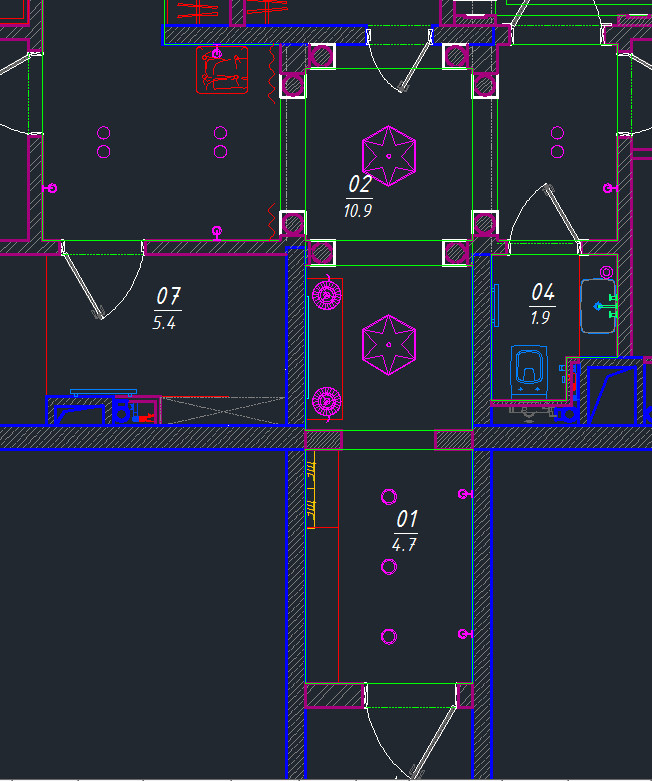Select the middle round ceiling light in room 01
The width and height of the screenshot is (652, 781).
click(389, 567)
